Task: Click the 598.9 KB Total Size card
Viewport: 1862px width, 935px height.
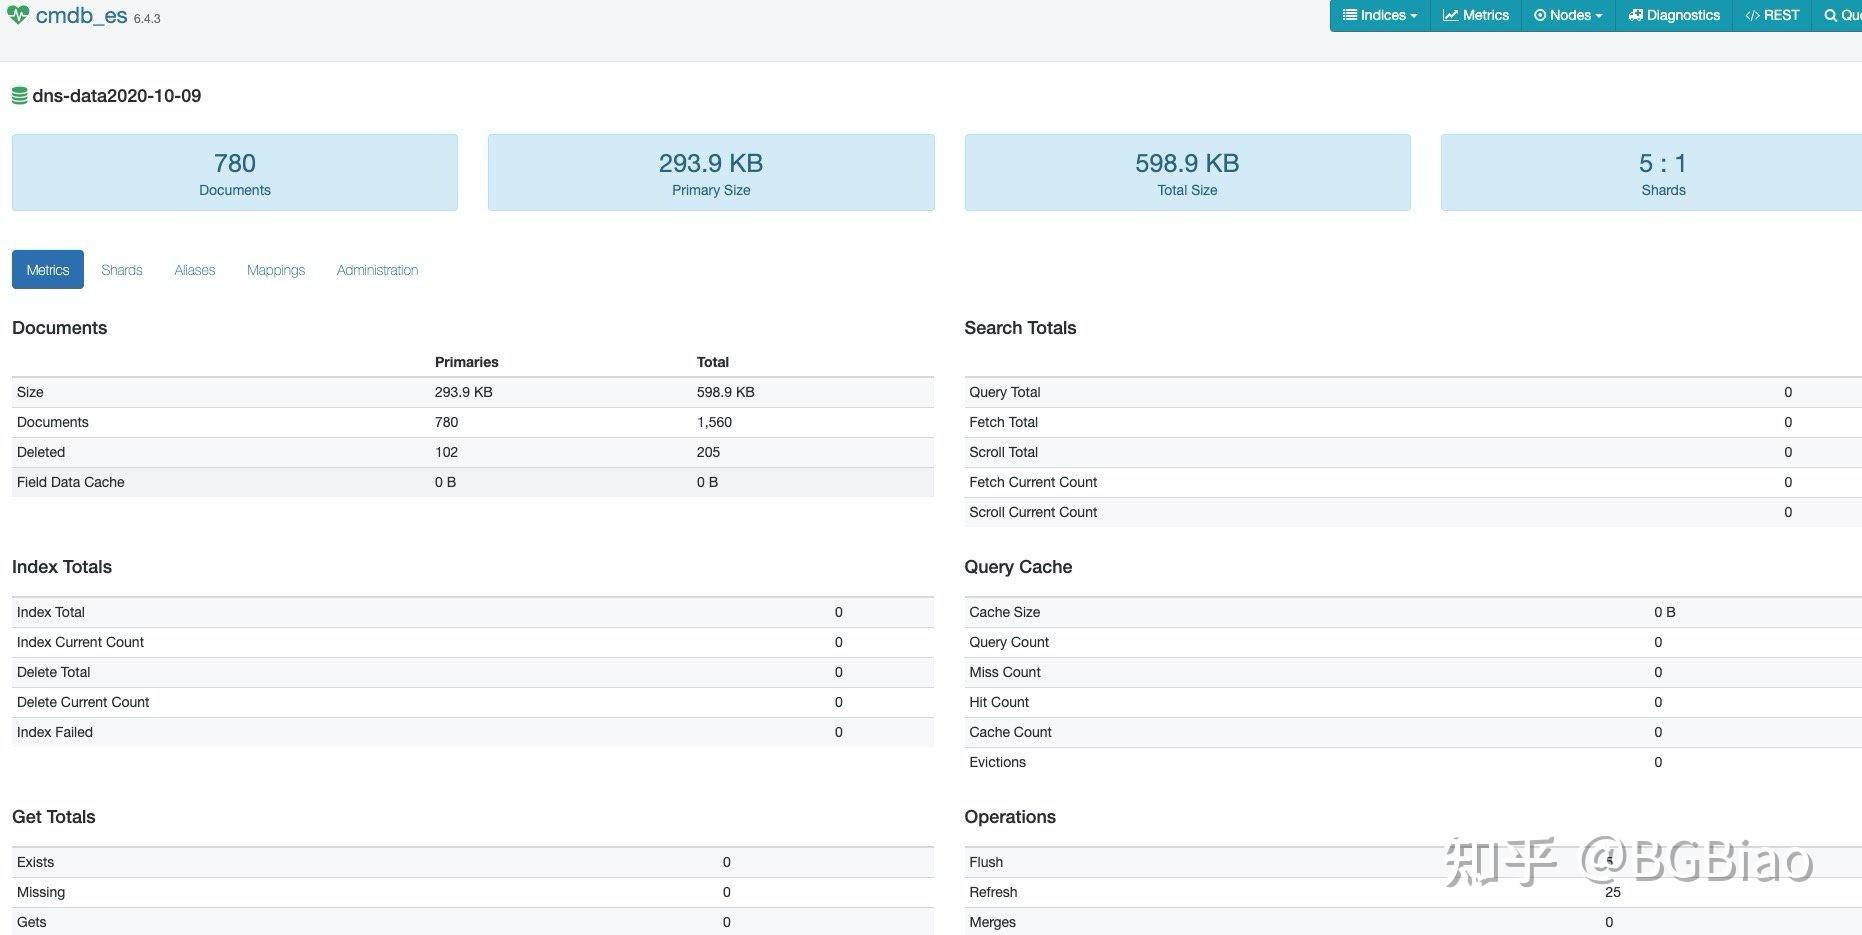Action: coord(1187,172)
